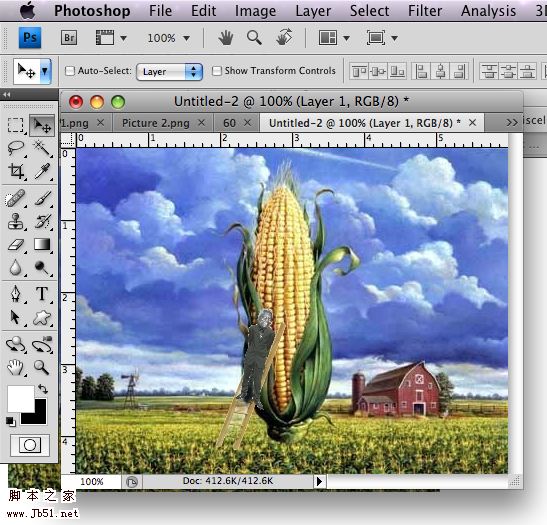Click Zoom tool in application bar
547x525 pixels.
click(254, 37)
